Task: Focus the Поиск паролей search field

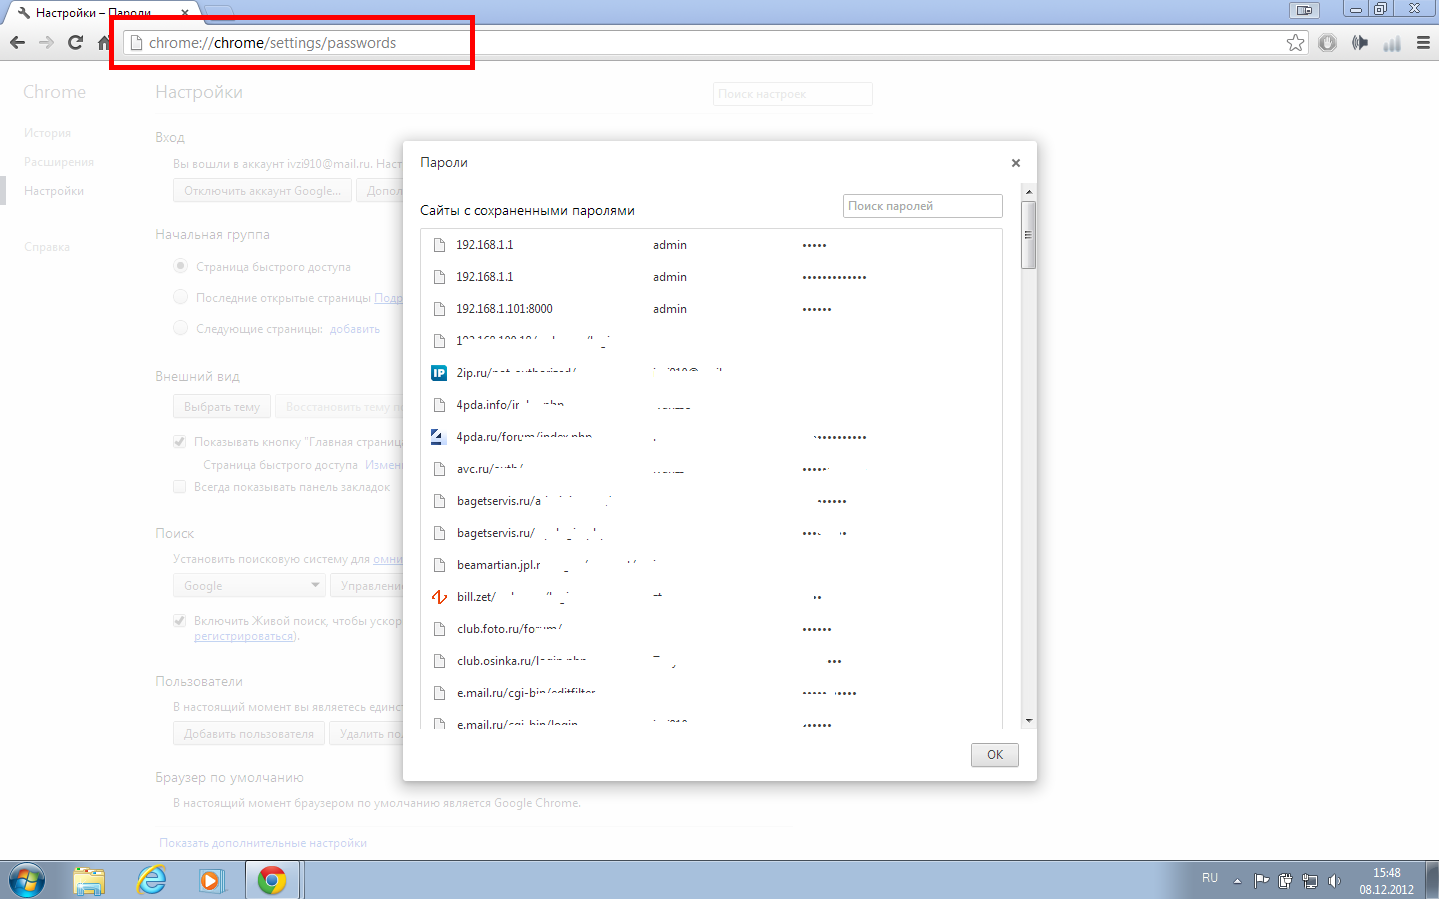Action: 923,206
